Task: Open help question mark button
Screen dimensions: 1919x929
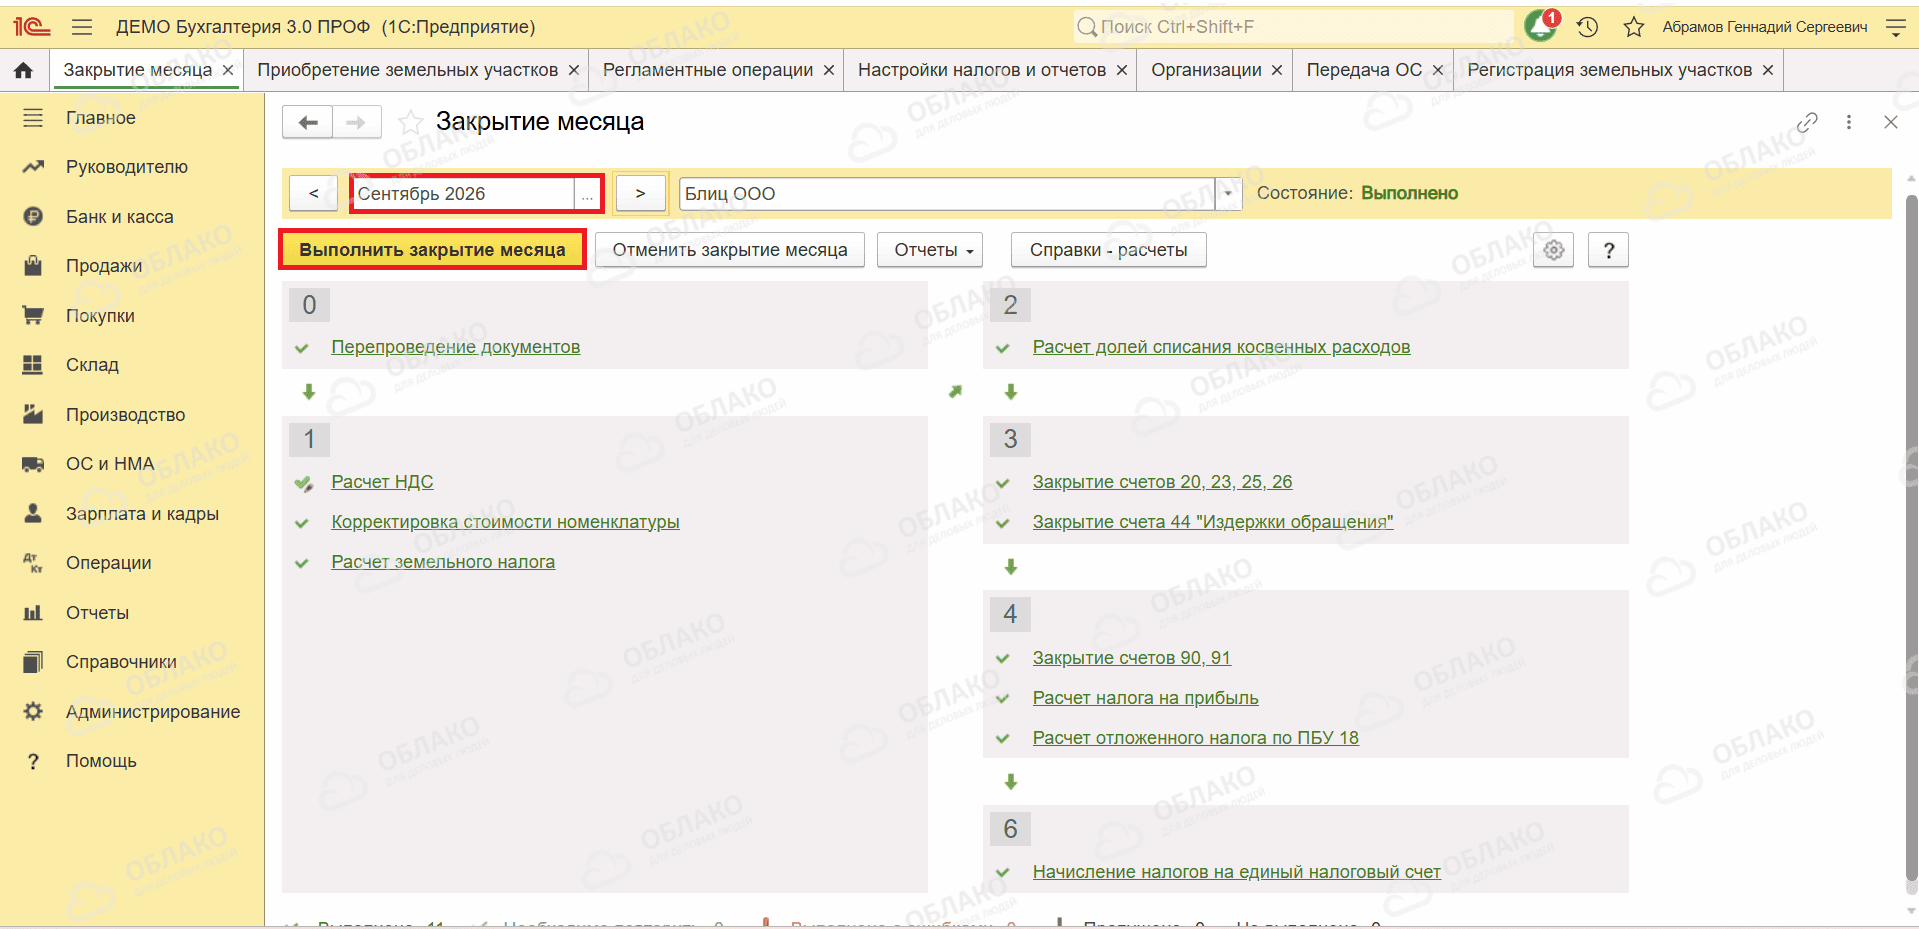Action: coord(1609,250)
